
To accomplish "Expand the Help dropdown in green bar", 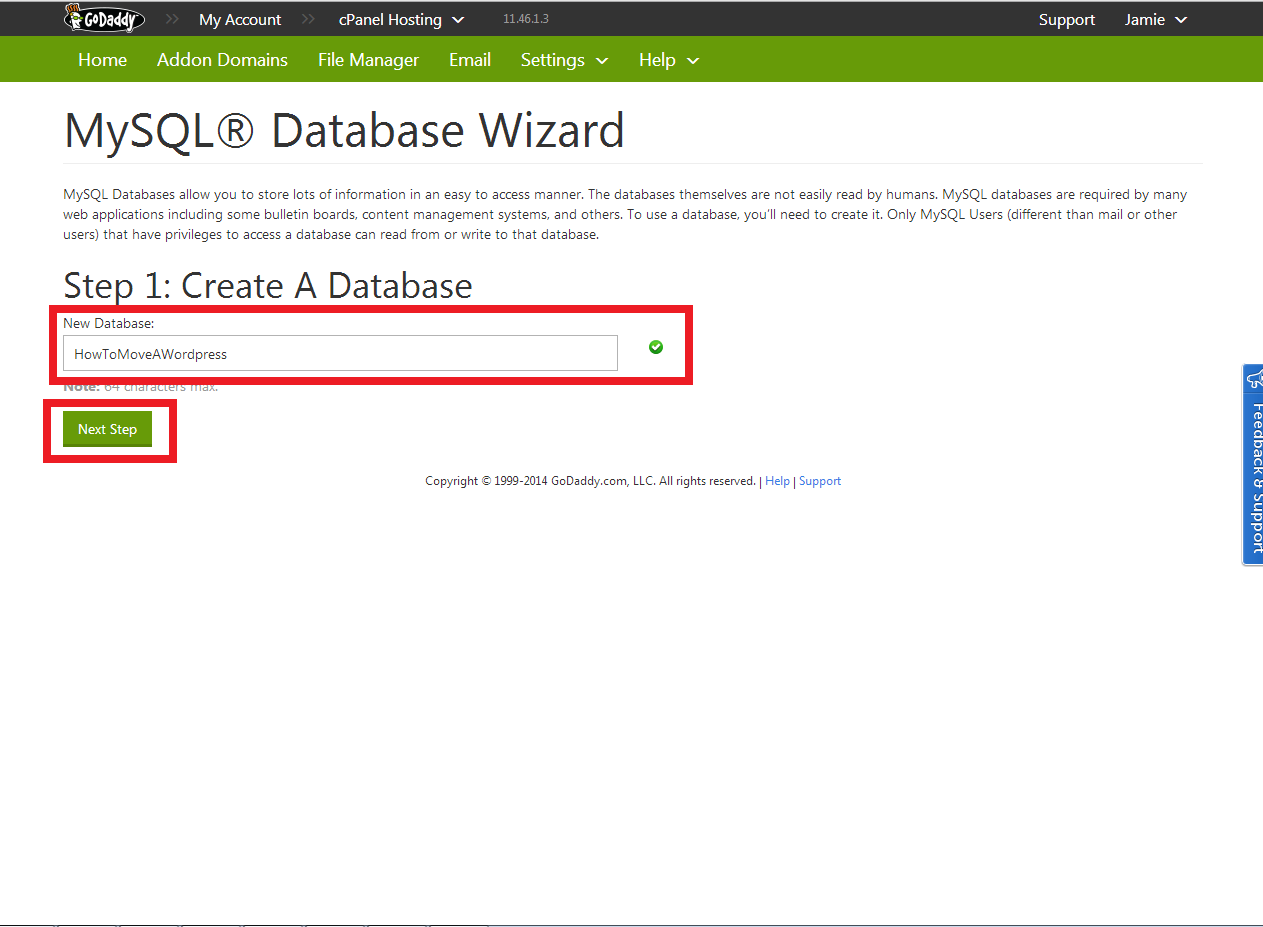I will point(669,60).
